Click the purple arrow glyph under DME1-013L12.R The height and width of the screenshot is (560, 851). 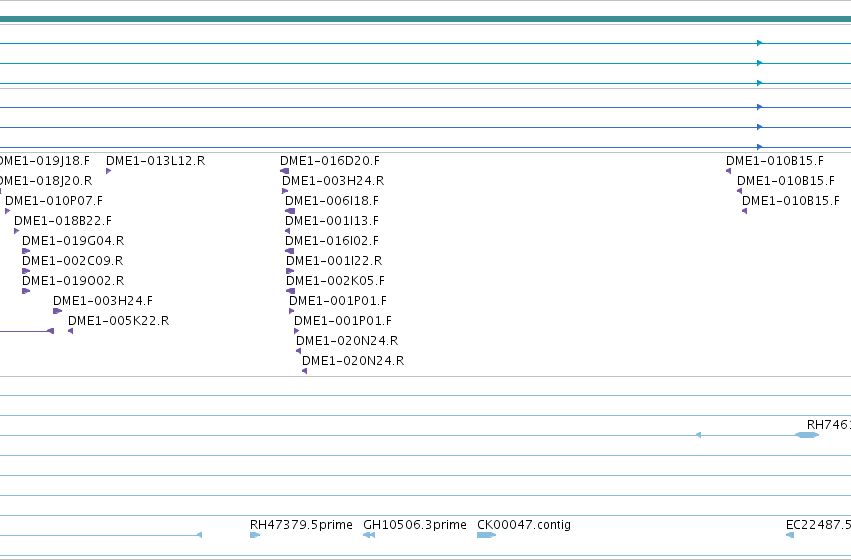(x=109, y=171)
